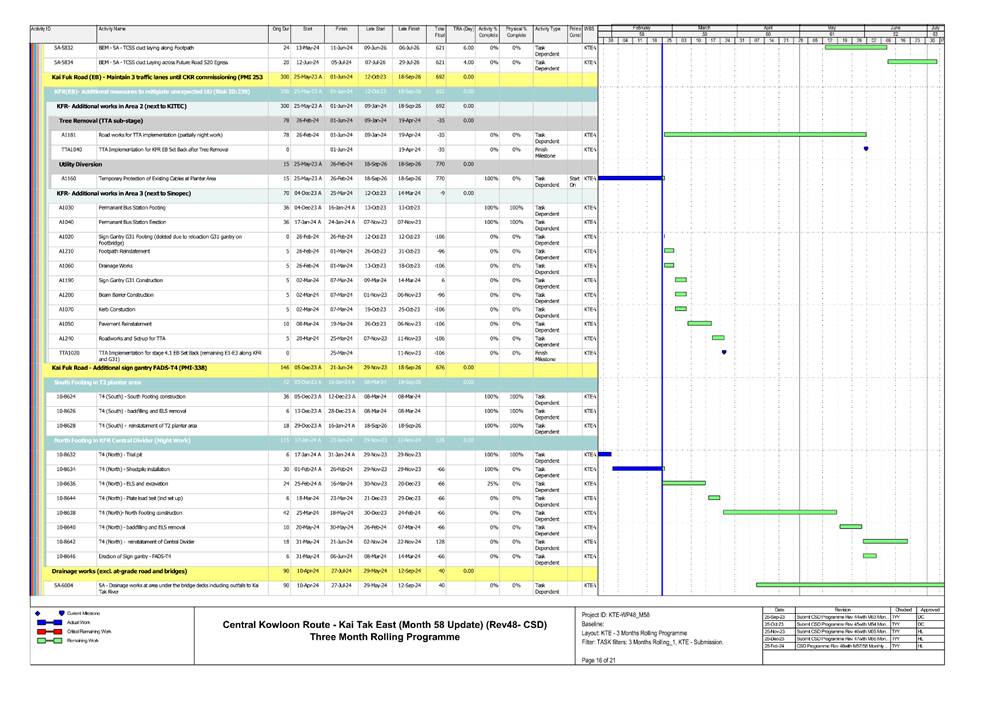Collapse the Utility Diversion group band
The width and height of the screenshot is (1001, 708).
click(x=79, y=163)
